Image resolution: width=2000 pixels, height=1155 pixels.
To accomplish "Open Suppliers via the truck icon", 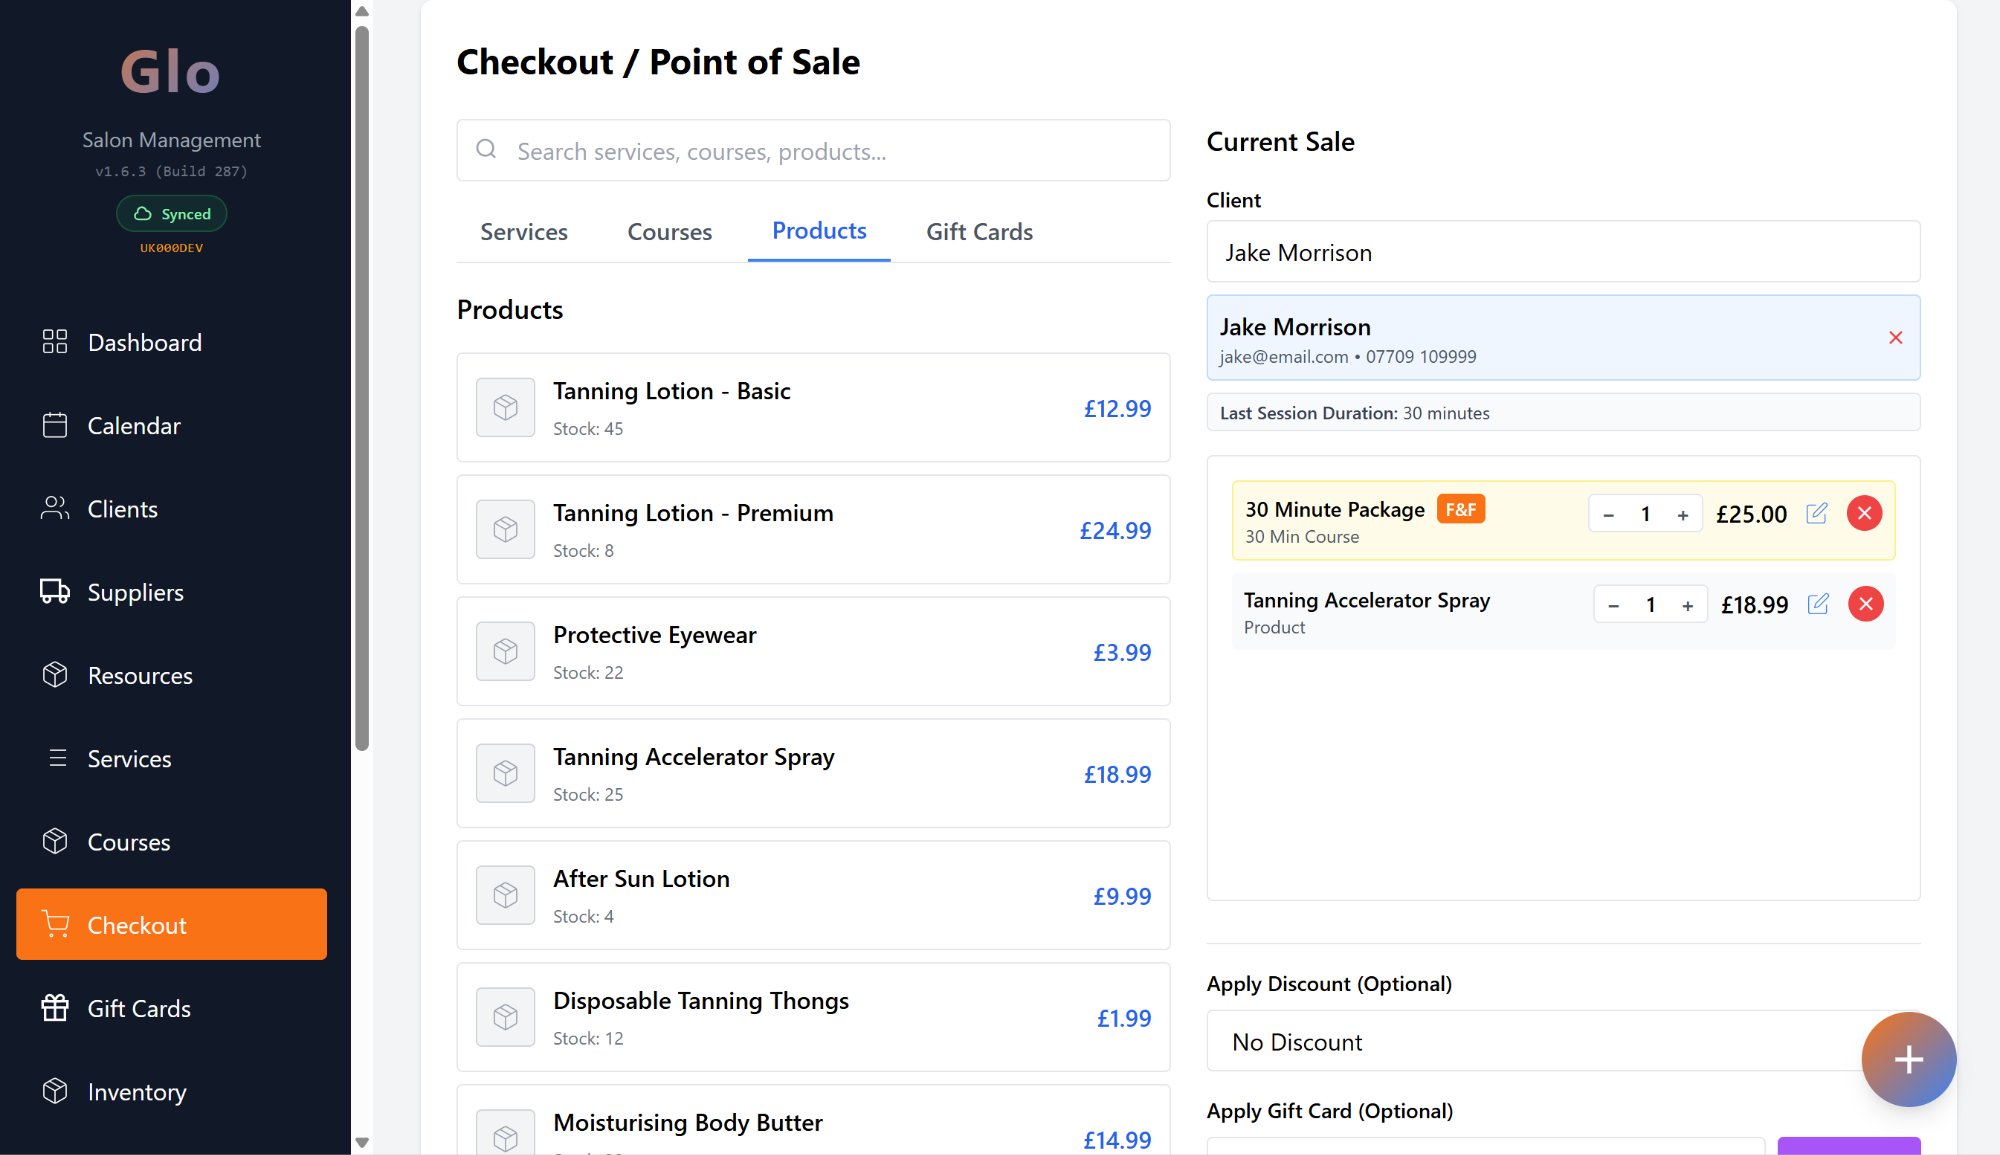I will 55,592.
